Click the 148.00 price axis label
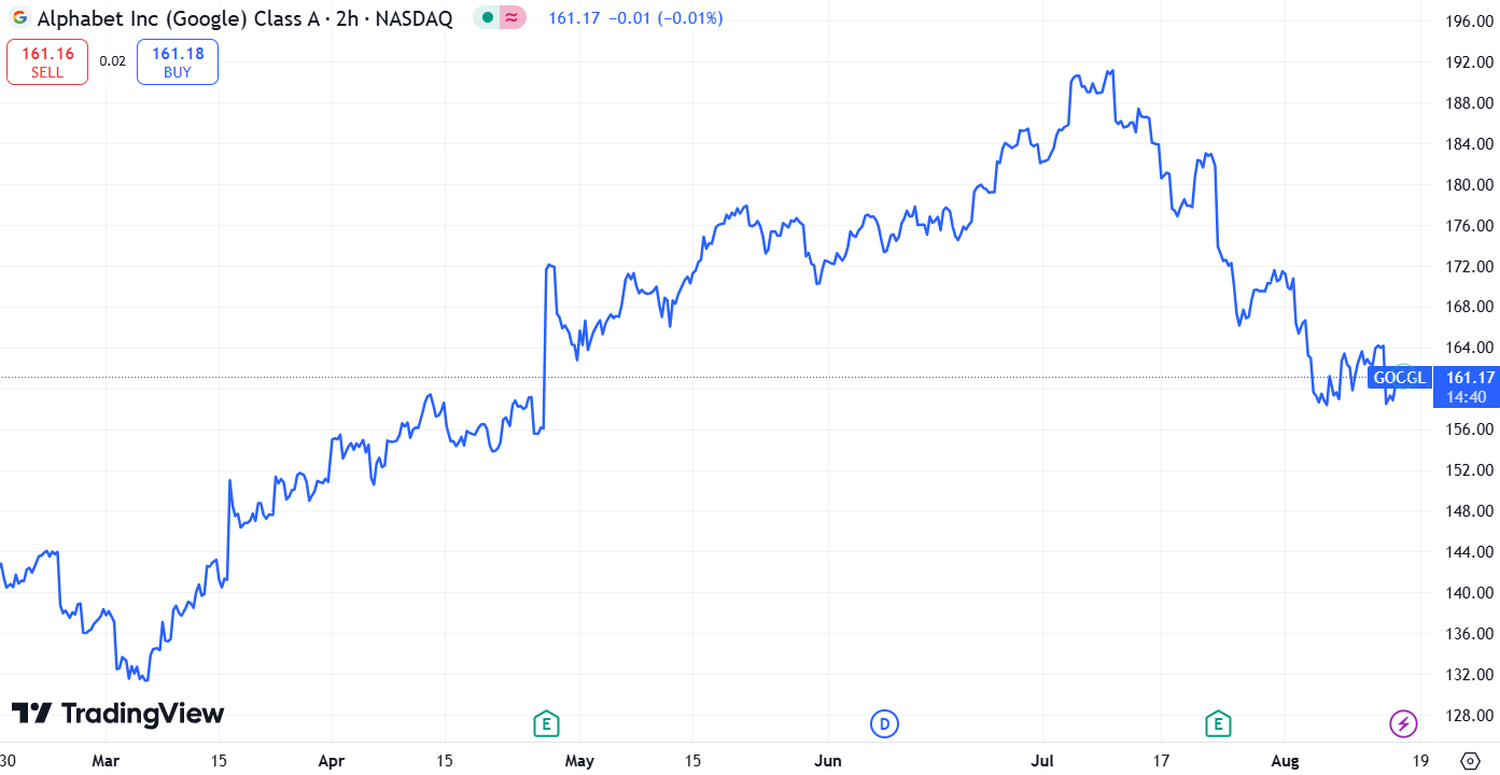The height and width of the screenshot is (775, 1500). pos(1469,511)
